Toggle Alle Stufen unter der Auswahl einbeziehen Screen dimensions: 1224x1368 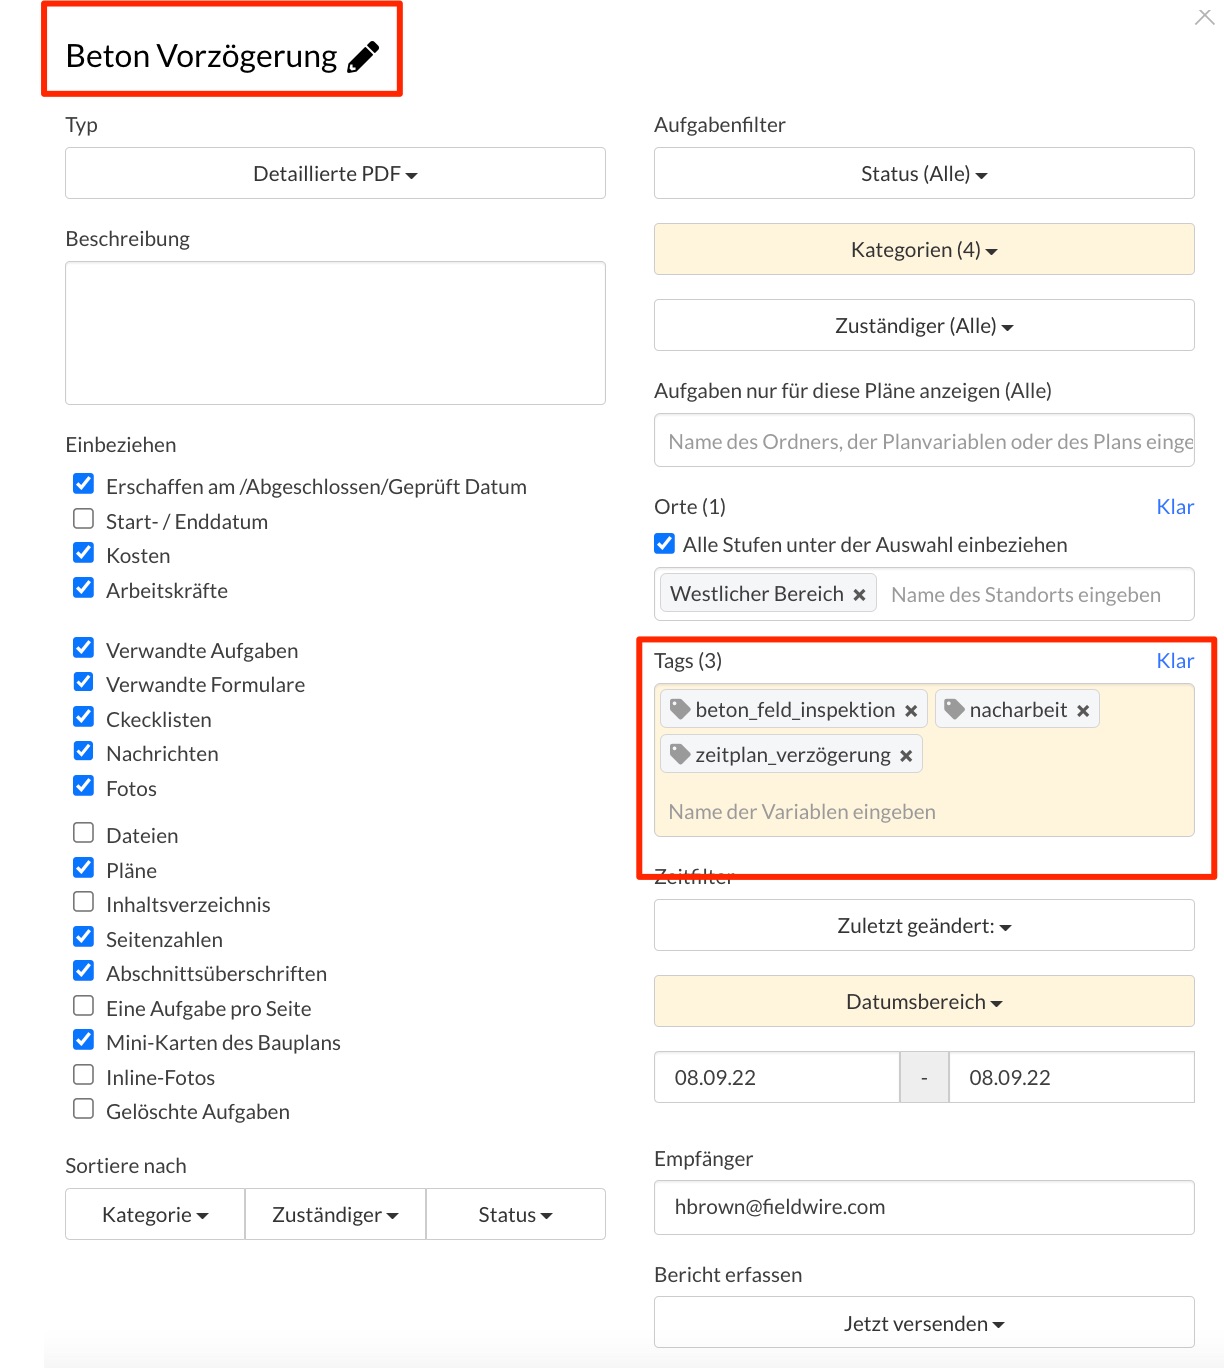pos(664,543)
